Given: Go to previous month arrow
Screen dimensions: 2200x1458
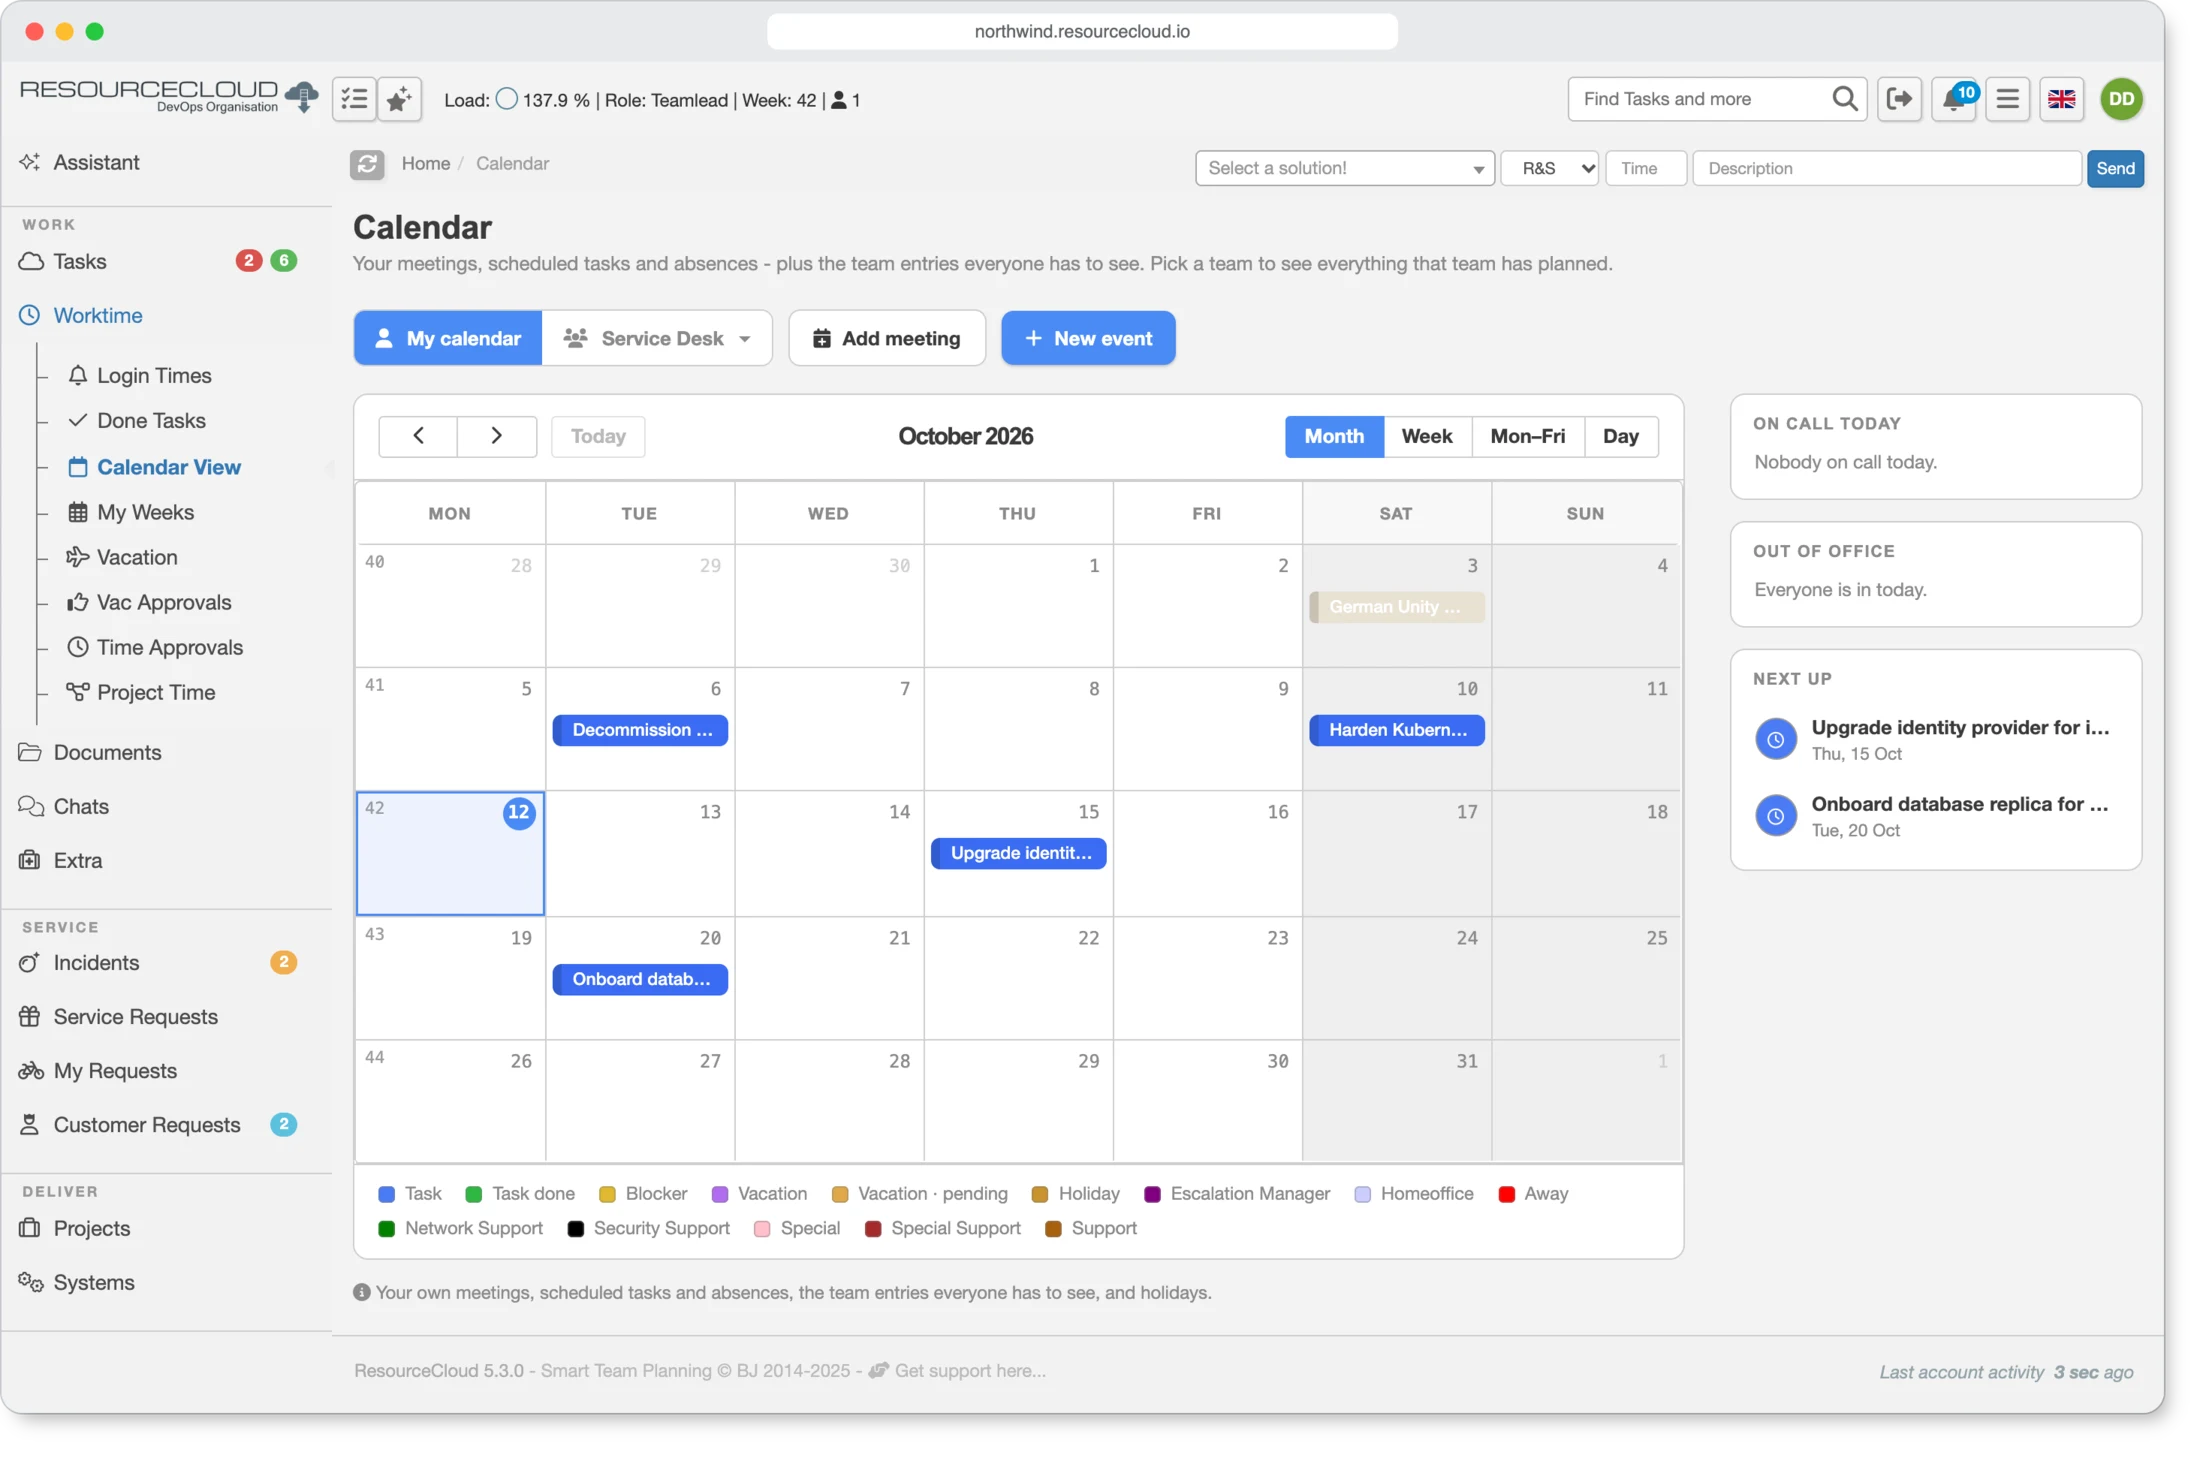Looking at the screenshot, I should tap(419, 436).
